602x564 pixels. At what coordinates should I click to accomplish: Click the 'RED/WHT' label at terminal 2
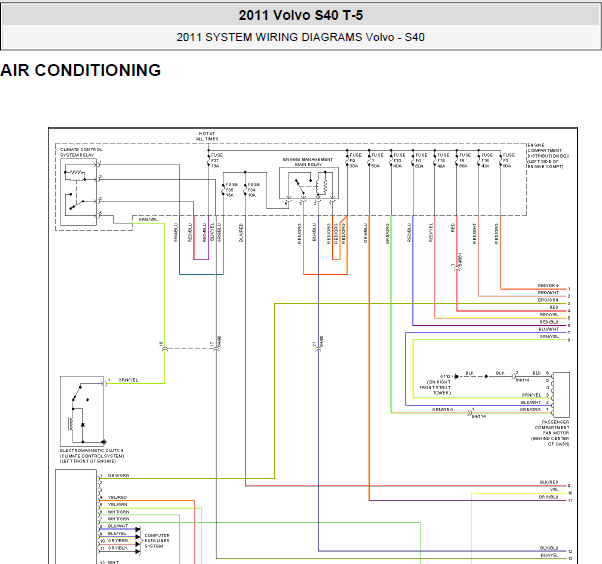tap(548, 293)
